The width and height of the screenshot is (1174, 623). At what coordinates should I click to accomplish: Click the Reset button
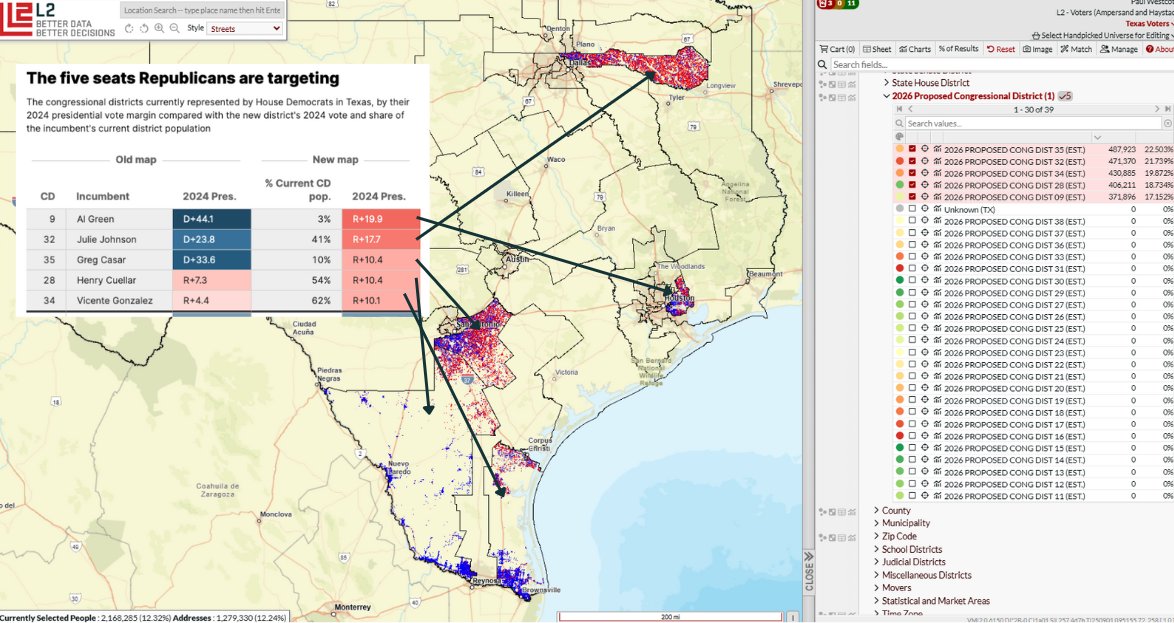click(x=998, y=49)
